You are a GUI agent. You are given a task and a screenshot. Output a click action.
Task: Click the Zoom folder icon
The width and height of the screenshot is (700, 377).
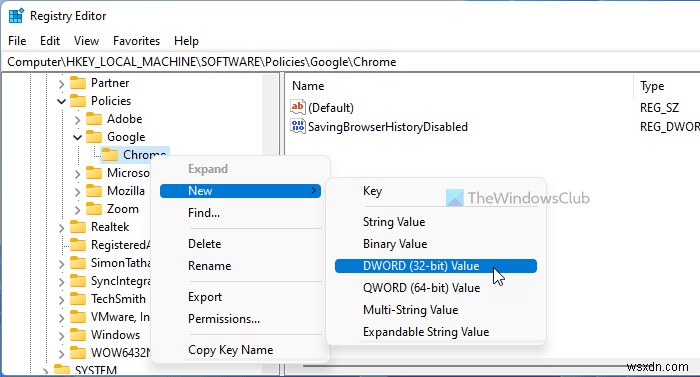click(x=94, y=209)
